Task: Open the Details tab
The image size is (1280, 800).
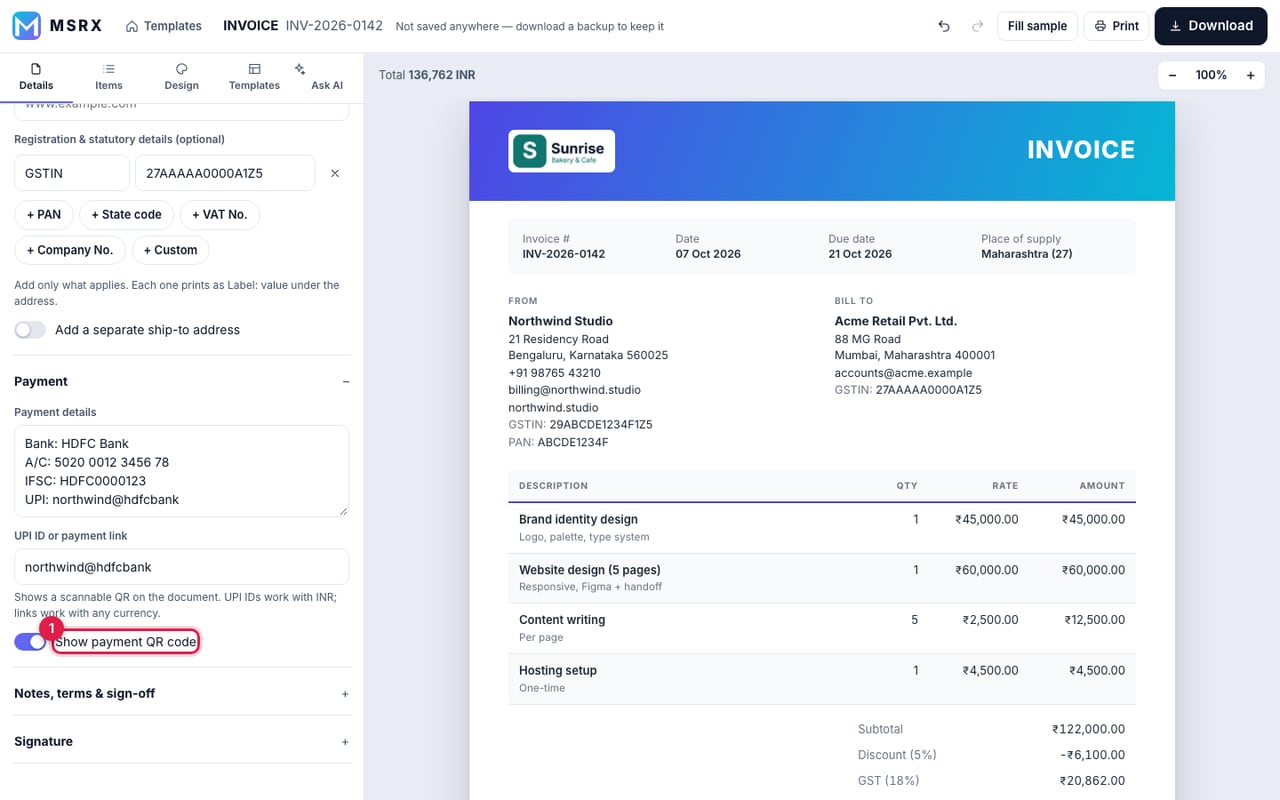Action: (x=36, y=77)
